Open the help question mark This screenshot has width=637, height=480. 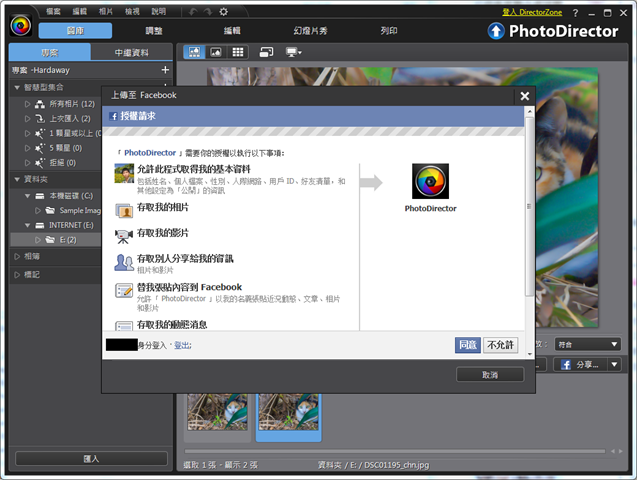[x=575, y=13]
